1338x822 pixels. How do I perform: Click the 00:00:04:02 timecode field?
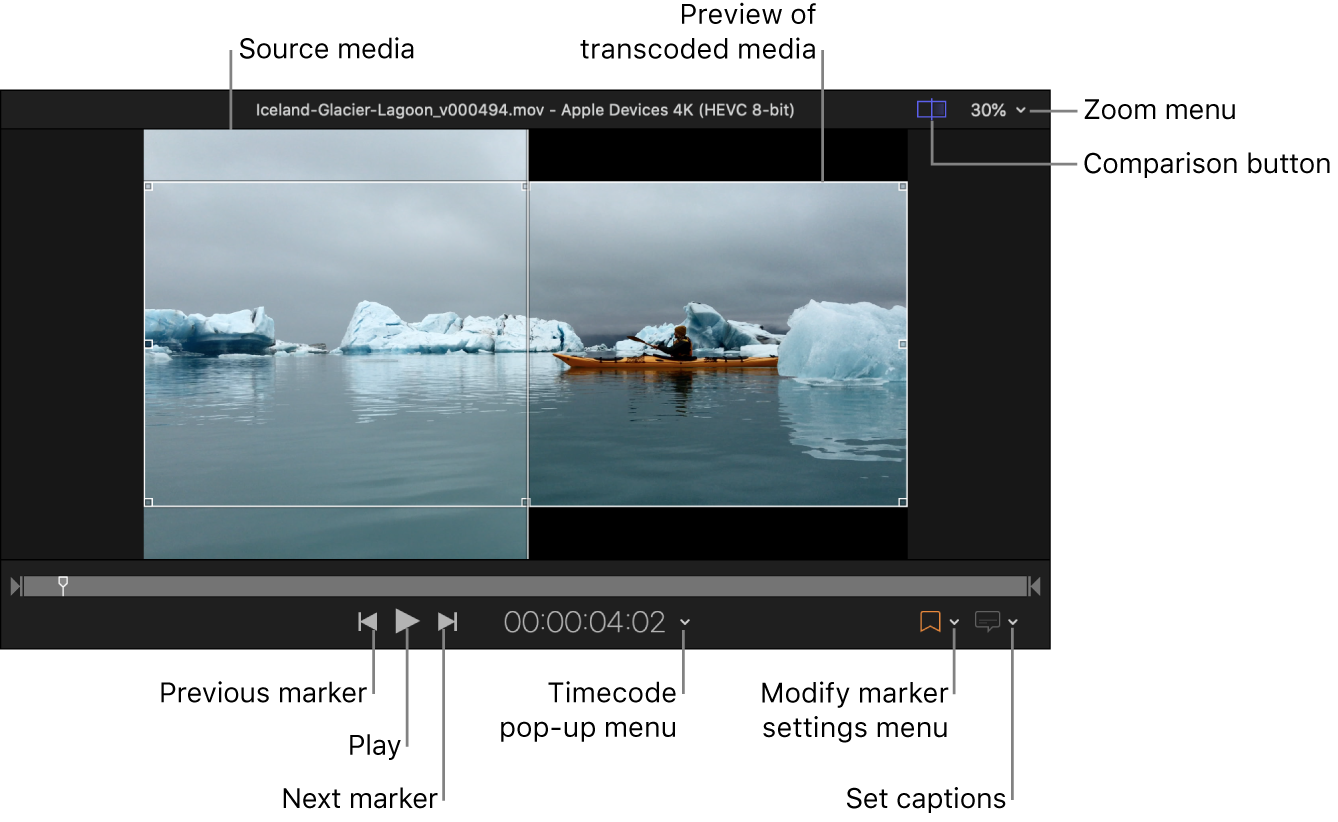pos(584,622)
